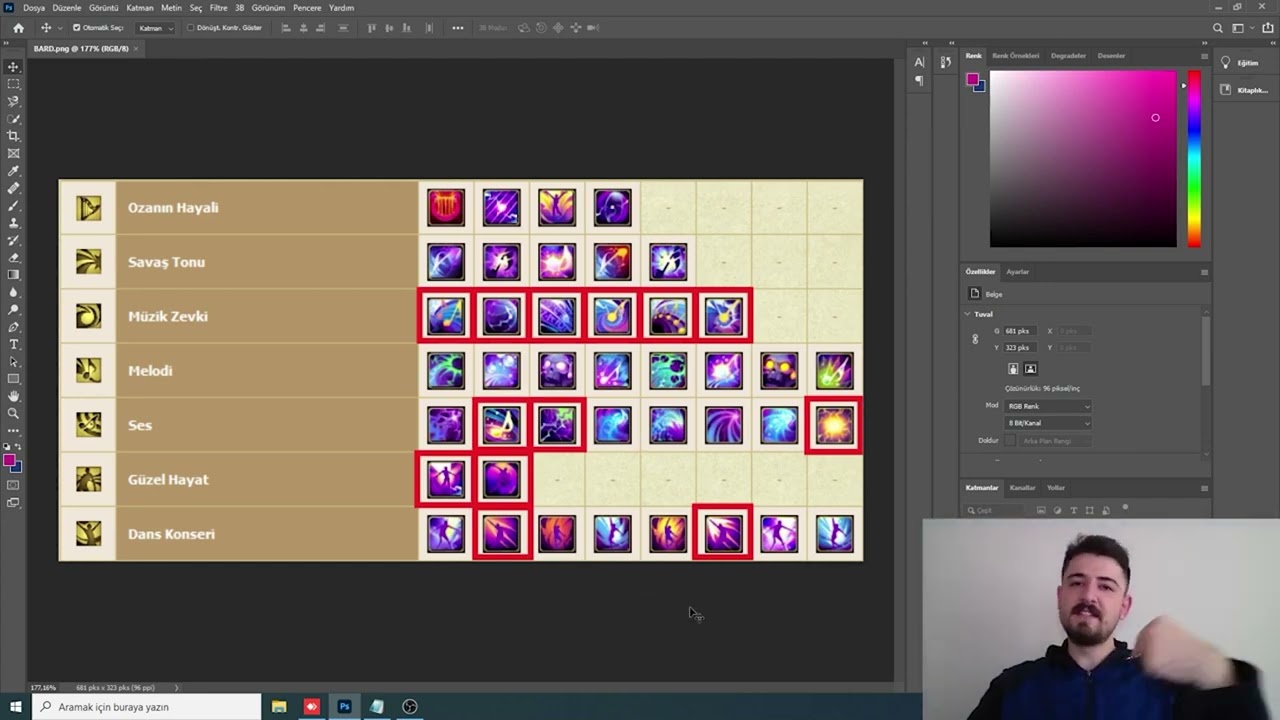The width and height of the screenshot is (1280, 720).
Task: Collapse the Tuval section
Action: click(x=967, y=314)
